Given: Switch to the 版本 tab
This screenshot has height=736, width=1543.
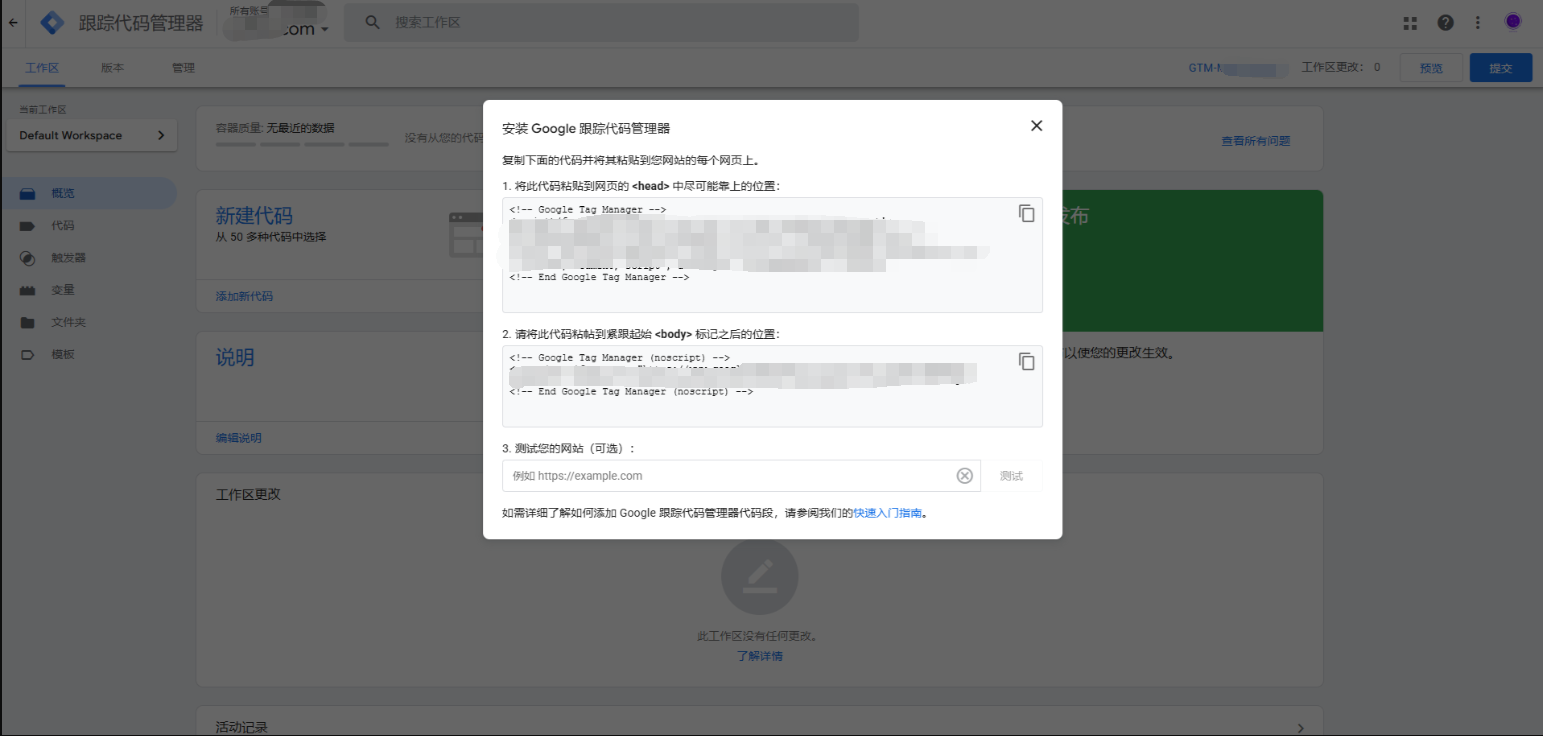Looking at the screenshot, I should click(x=113, y=68).
